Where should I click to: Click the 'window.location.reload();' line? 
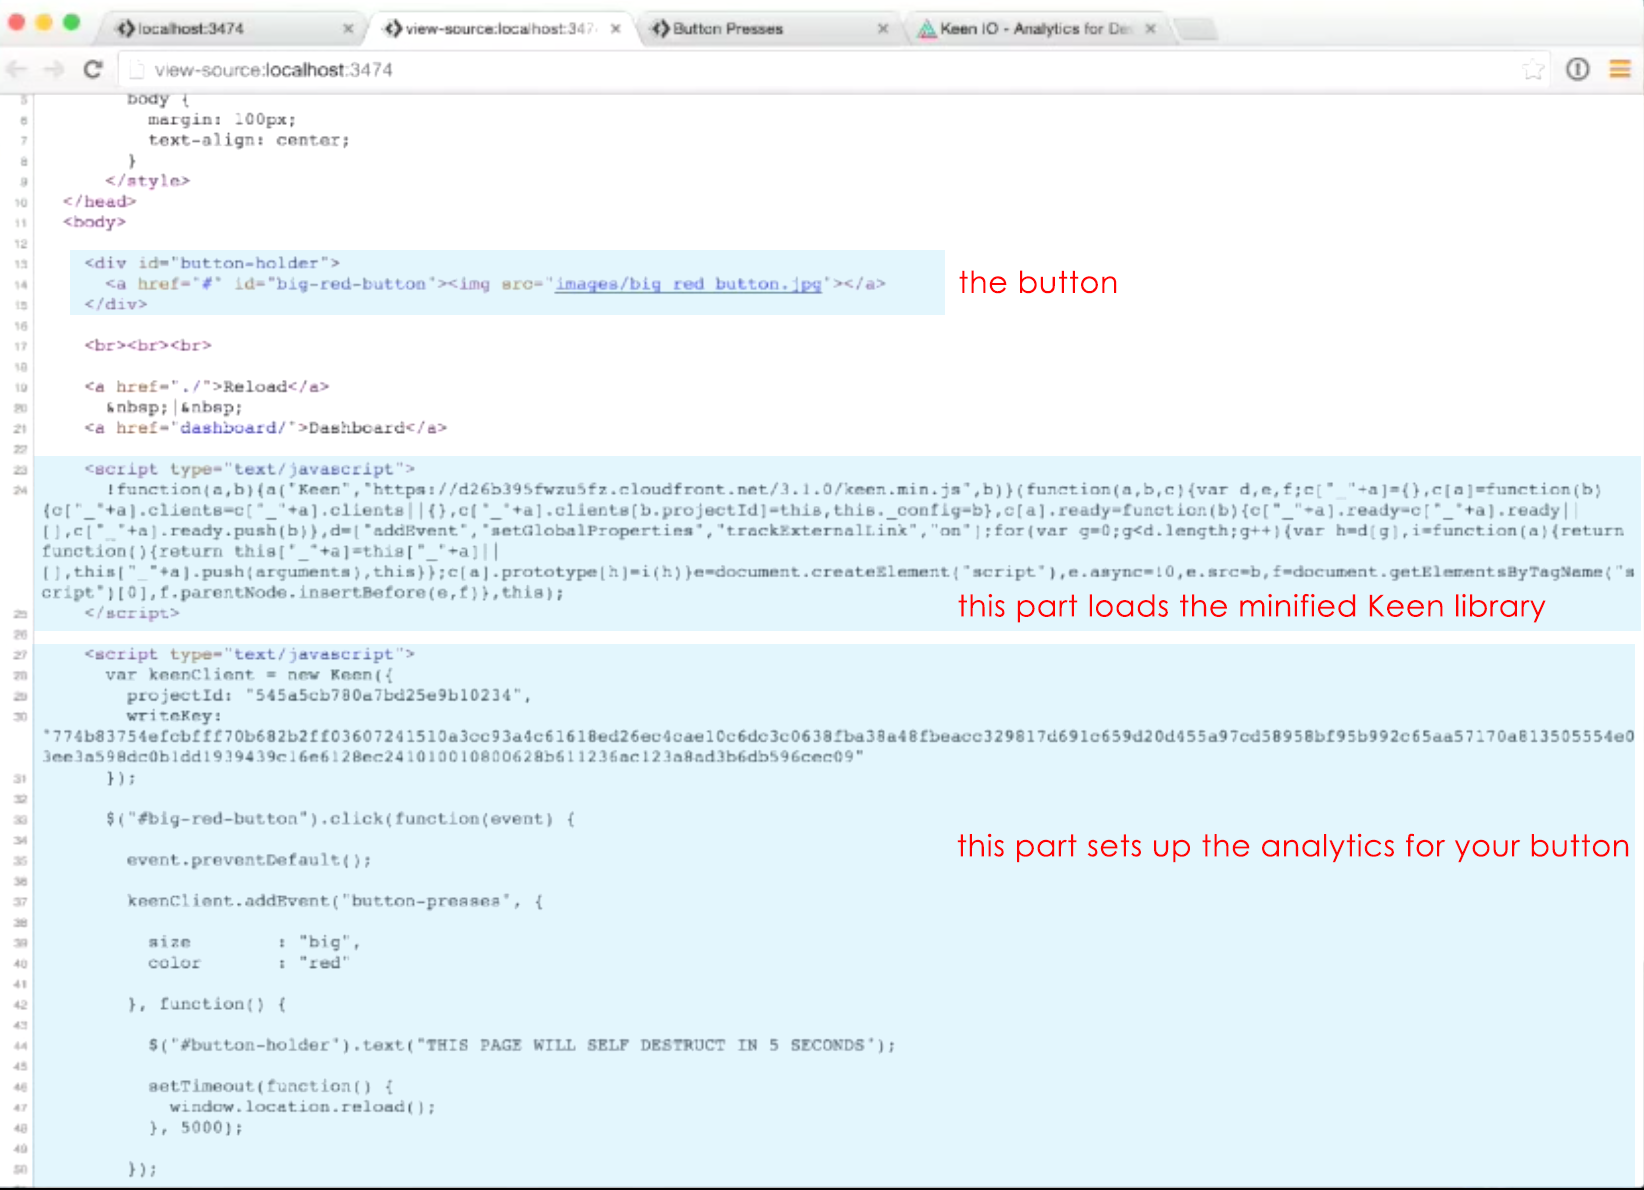pos(303,1107)
